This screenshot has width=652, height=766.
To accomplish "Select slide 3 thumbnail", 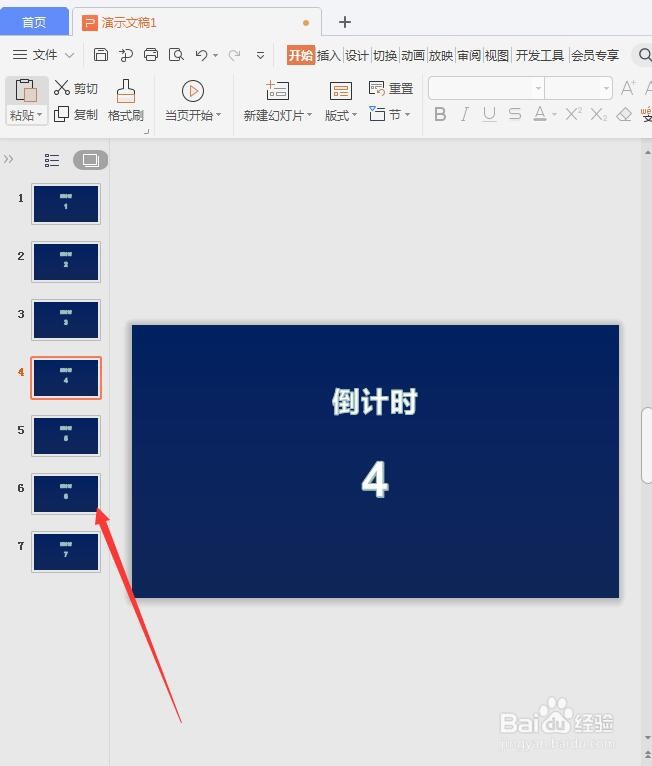I will click(66, 319).
